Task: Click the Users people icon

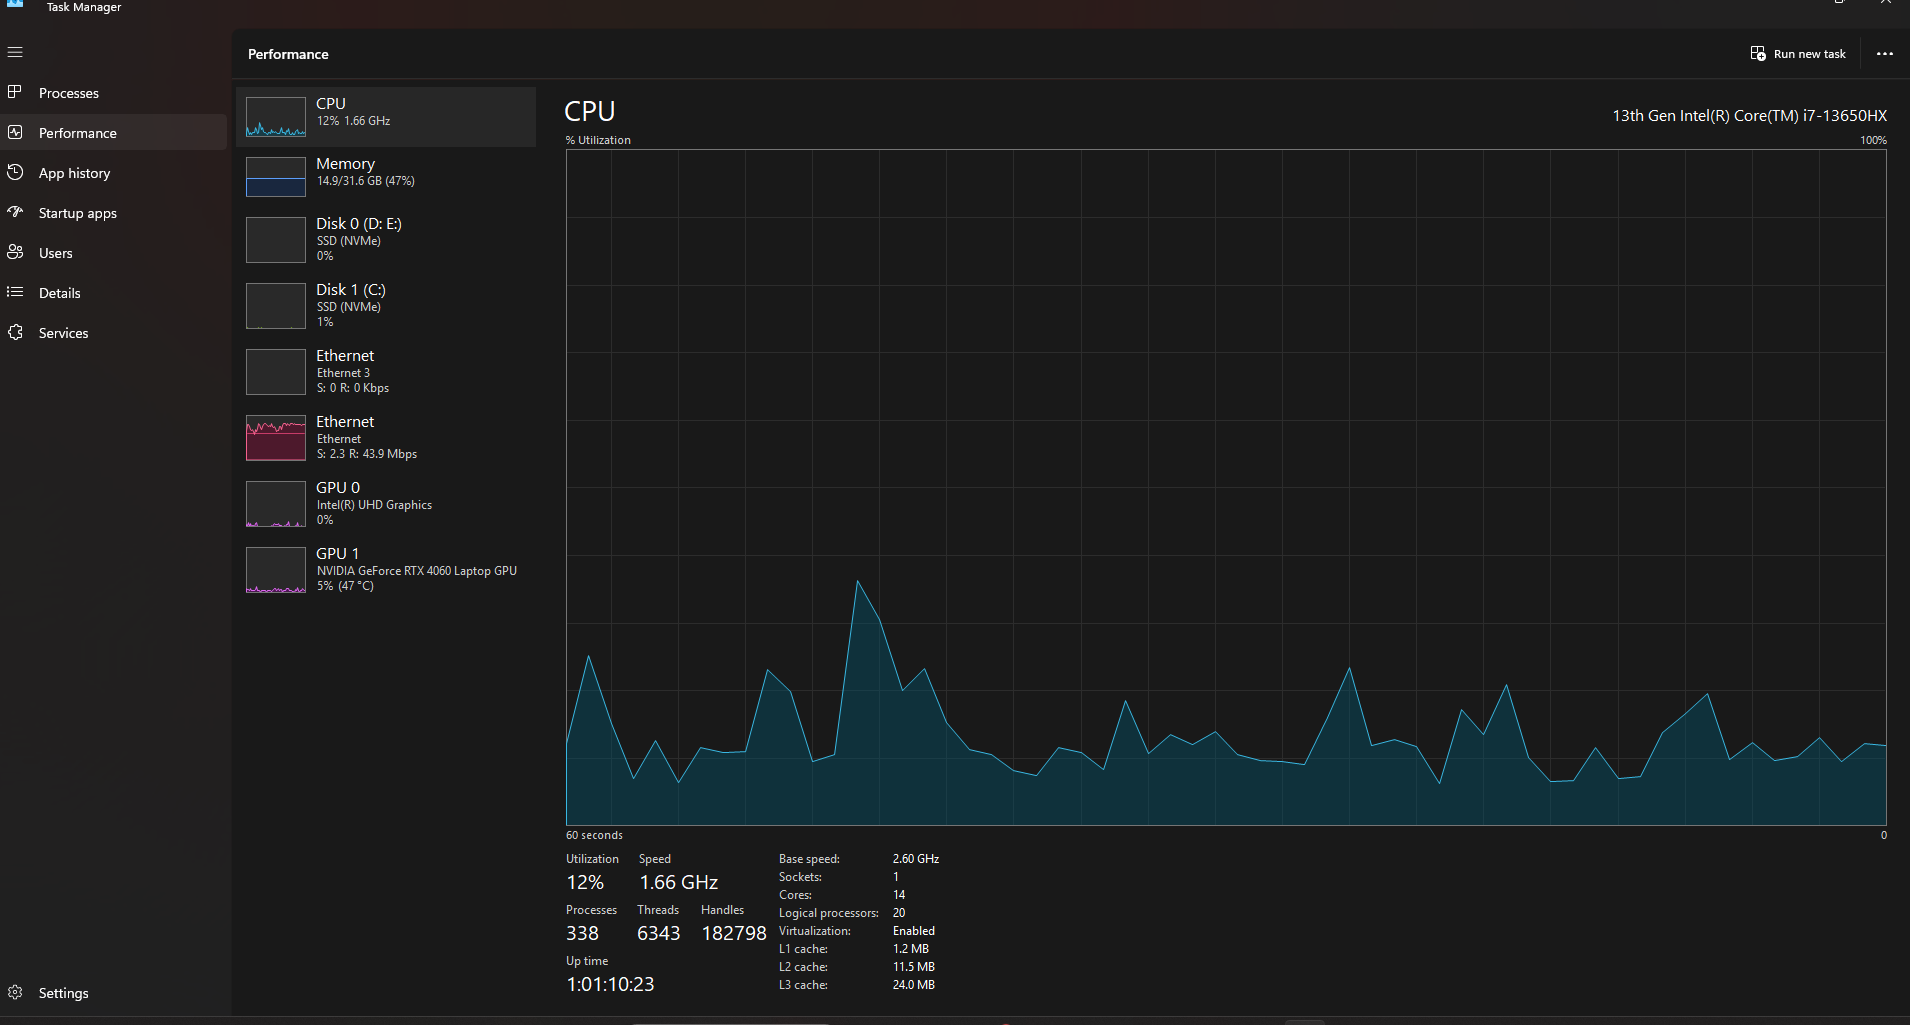Action: [x=15, y=252]
